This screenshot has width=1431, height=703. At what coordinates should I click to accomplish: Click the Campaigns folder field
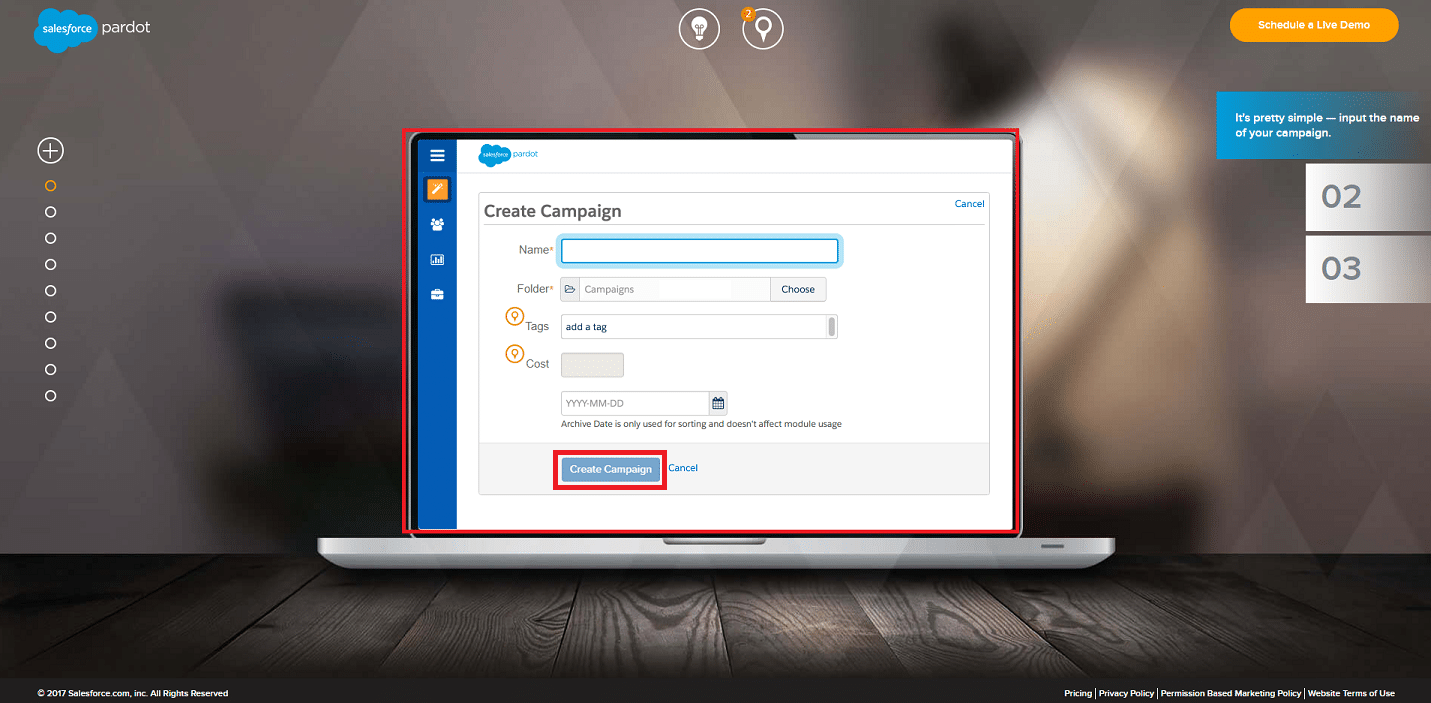click(x=675, y=289)
